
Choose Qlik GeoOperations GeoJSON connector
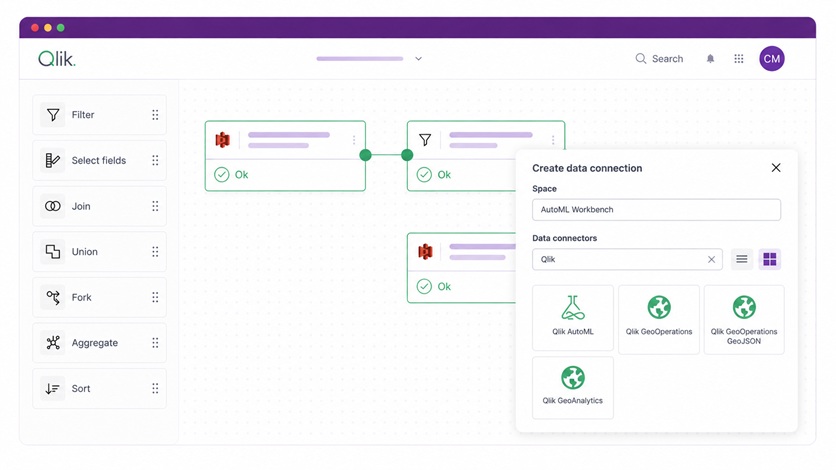[x=744, y=319]
